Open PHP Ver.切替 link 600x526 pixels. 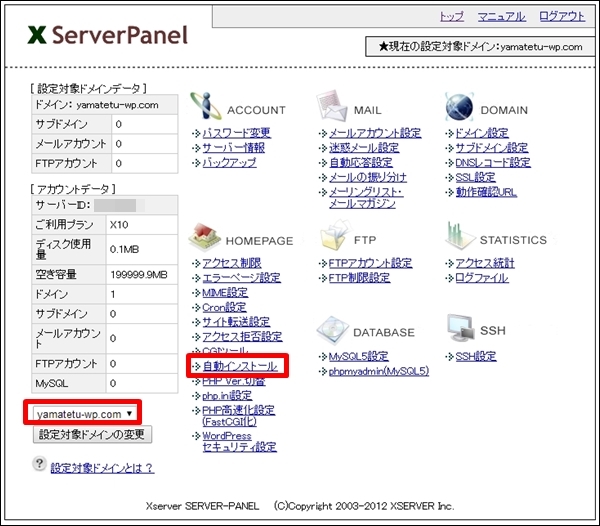(x=234, y=381)
